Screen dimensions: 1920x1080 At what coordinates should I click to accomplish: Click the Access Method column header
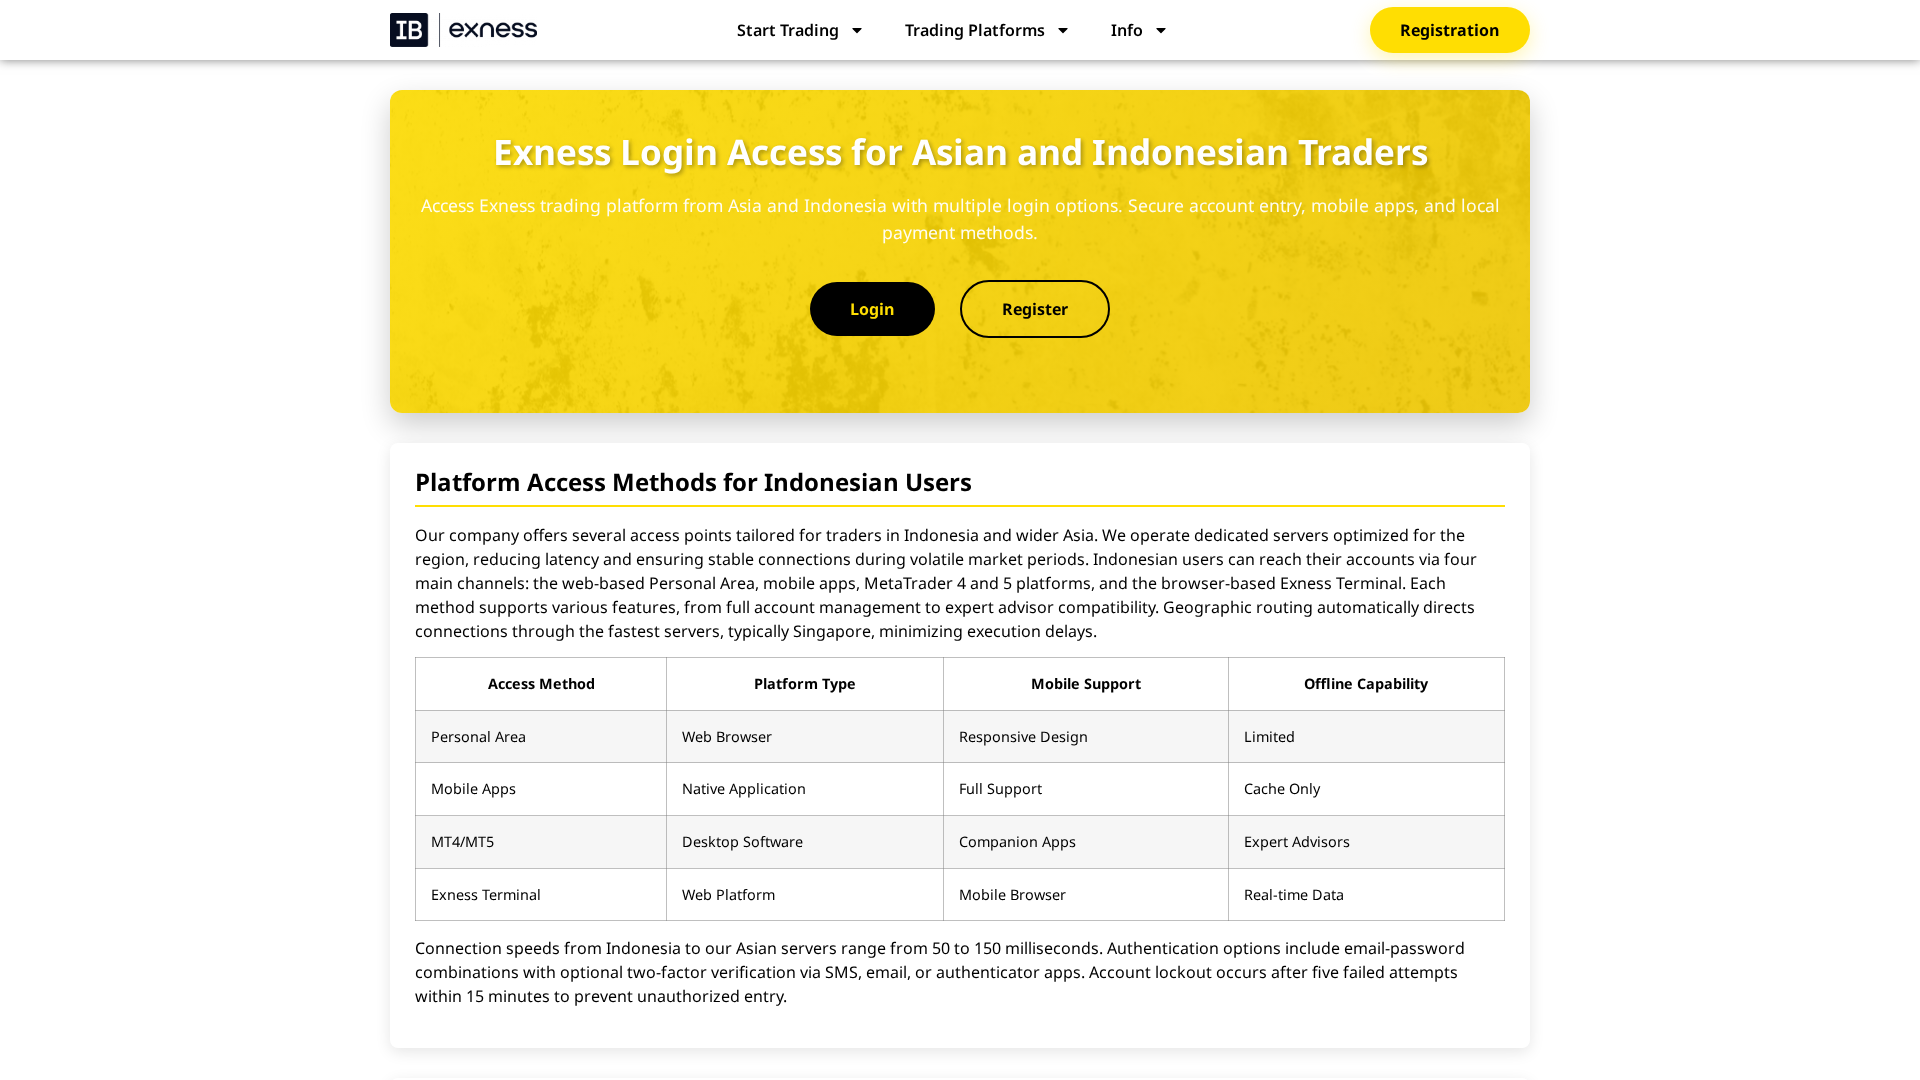coord(541,684)
